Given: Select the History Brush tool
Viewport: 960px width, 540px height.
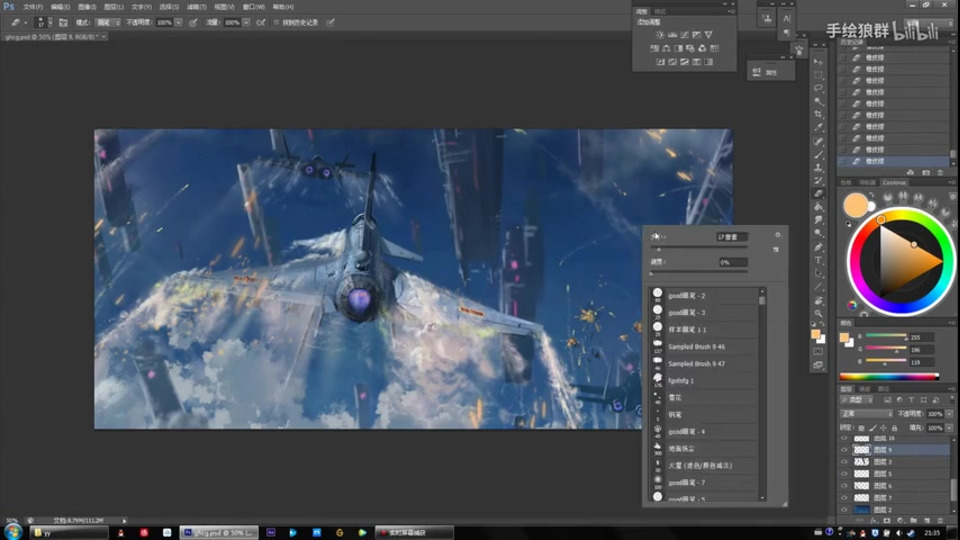Looking at the screenshot, I should [x=819, y=181].
